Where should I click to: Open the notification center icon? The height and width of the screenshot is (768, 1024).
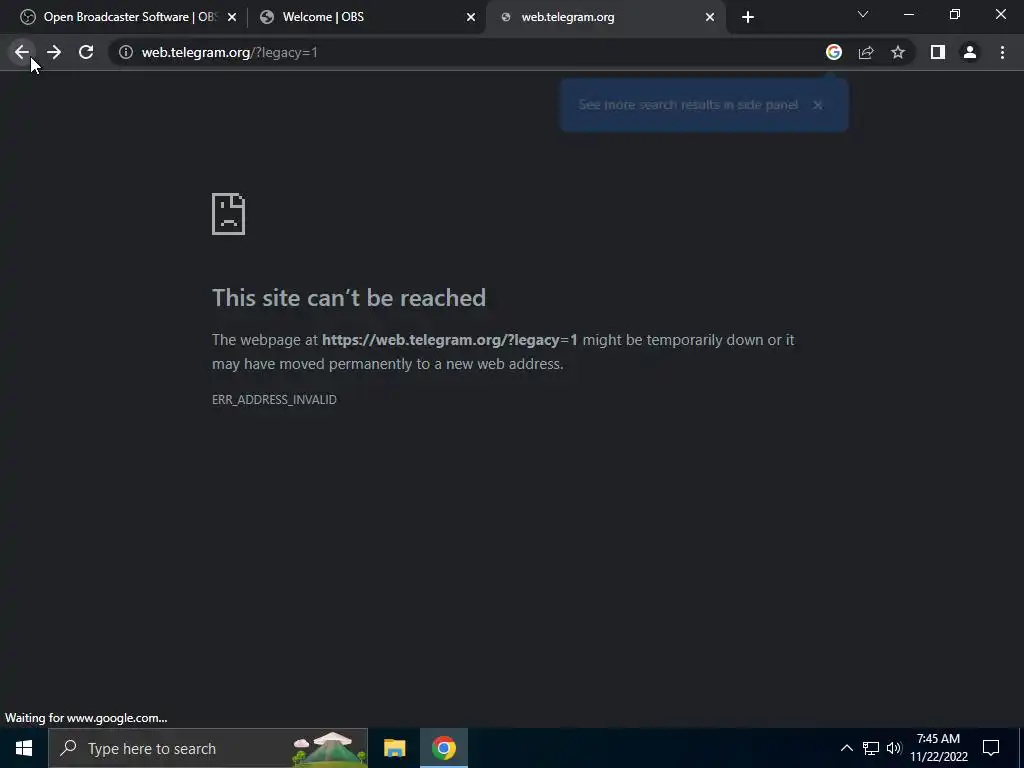tap(991, 748)
